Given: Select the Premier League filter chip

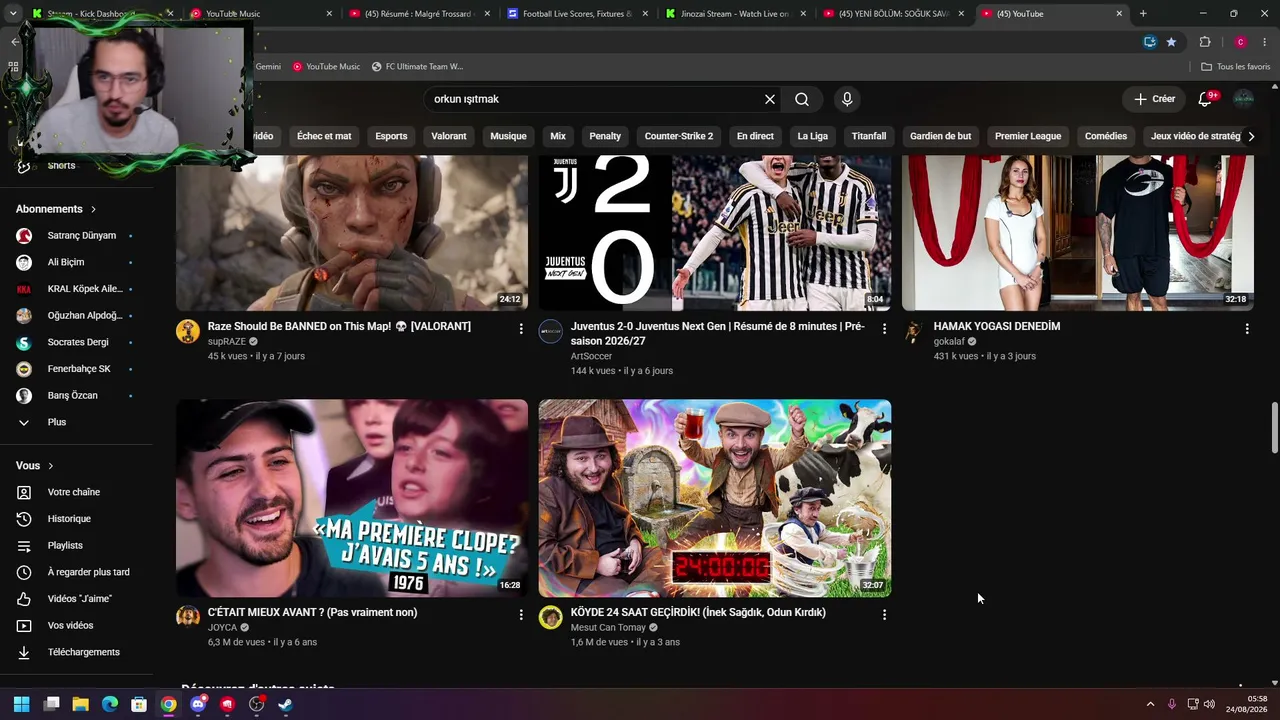Looking at the screenshot, I should (x=1028, y=136).
